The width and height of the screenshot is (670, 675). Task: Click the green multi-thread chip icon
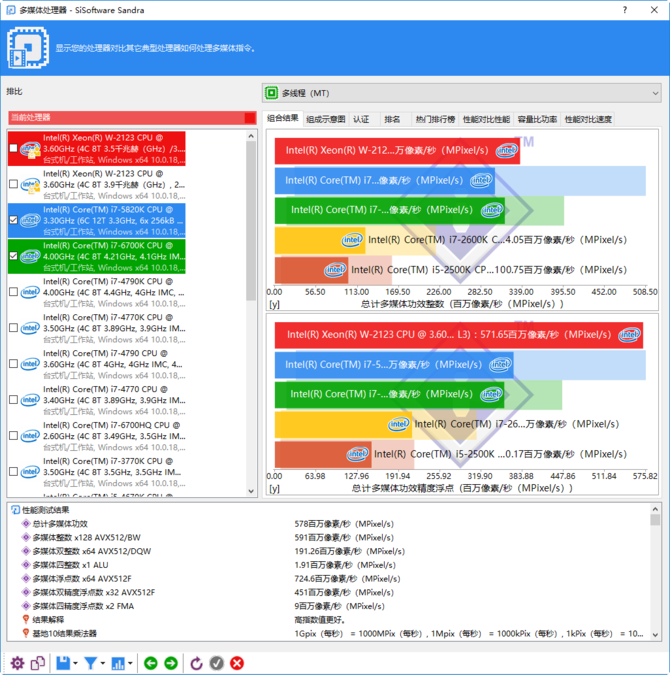point(271,93)
